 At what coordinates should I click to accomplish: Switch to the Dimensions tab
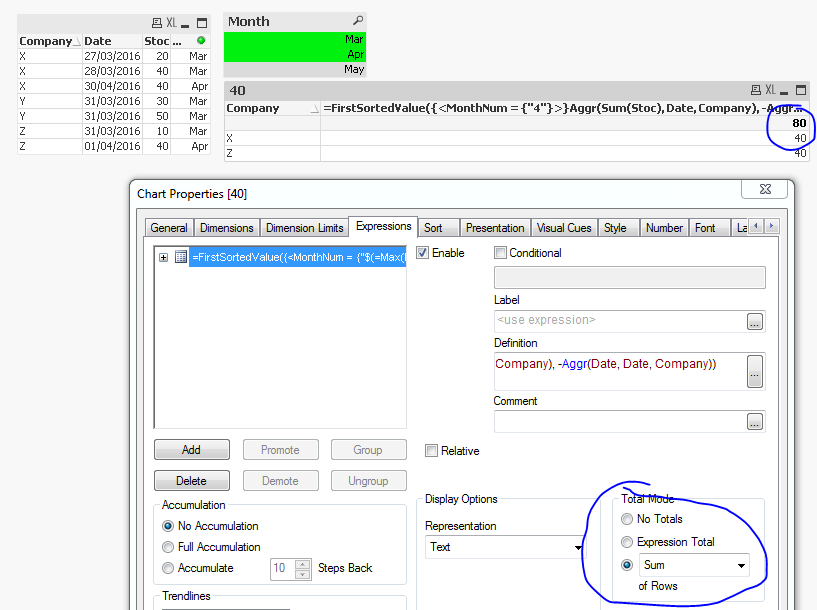click(227, 228)
